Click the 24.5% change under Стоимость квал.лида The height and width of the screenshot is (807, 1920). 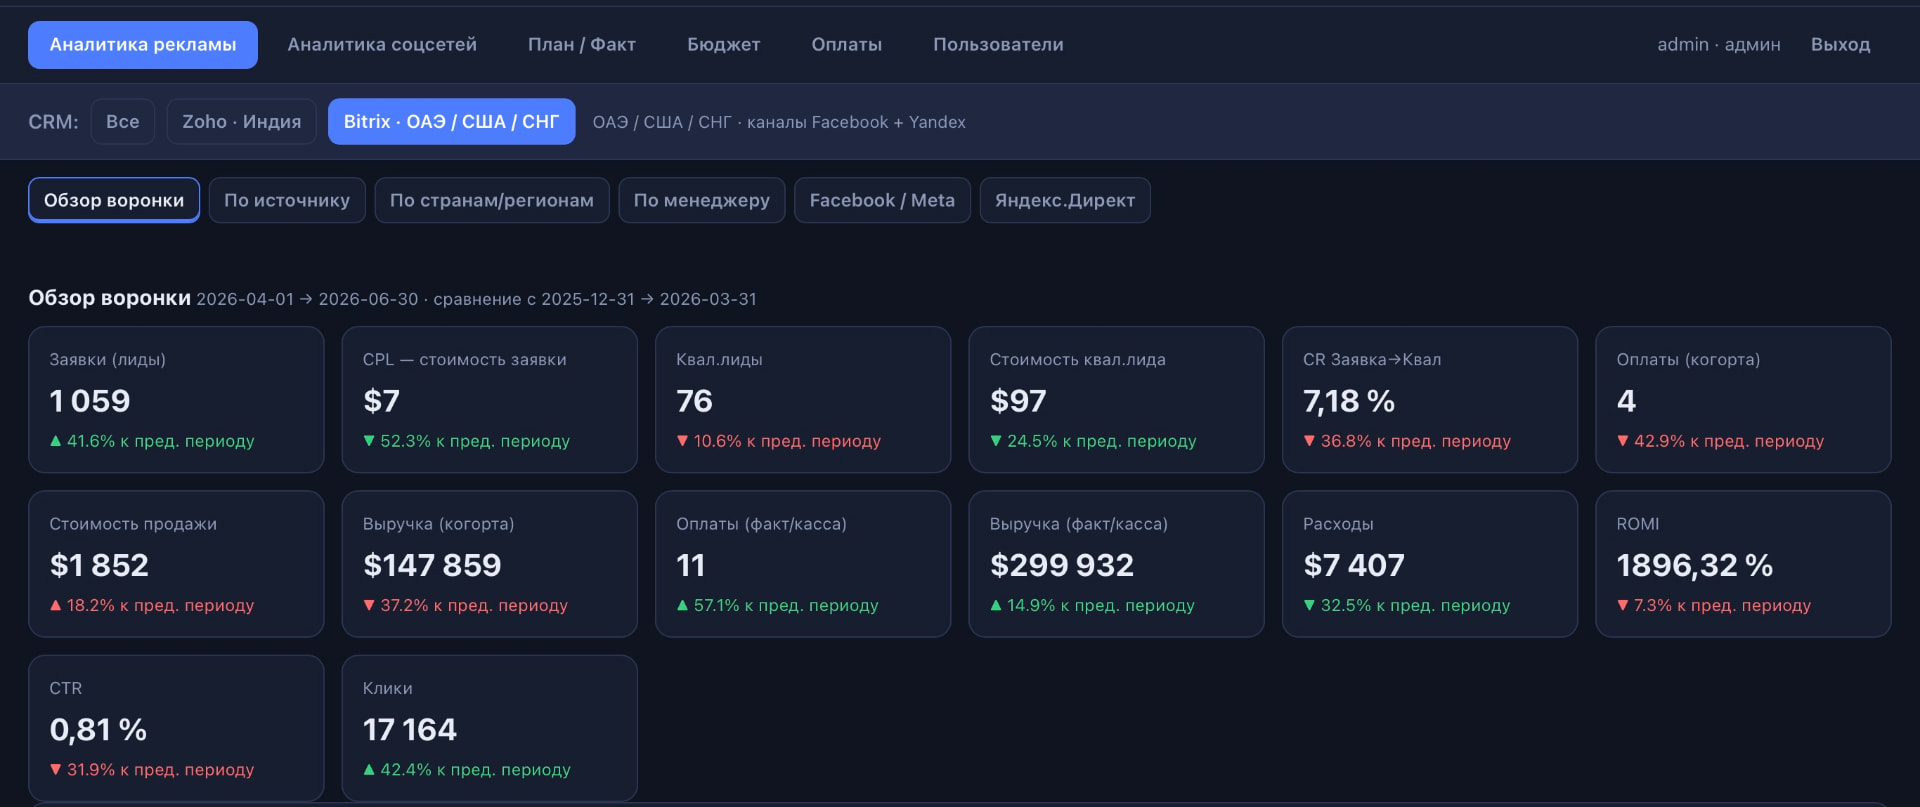[x=1093, y=441]
